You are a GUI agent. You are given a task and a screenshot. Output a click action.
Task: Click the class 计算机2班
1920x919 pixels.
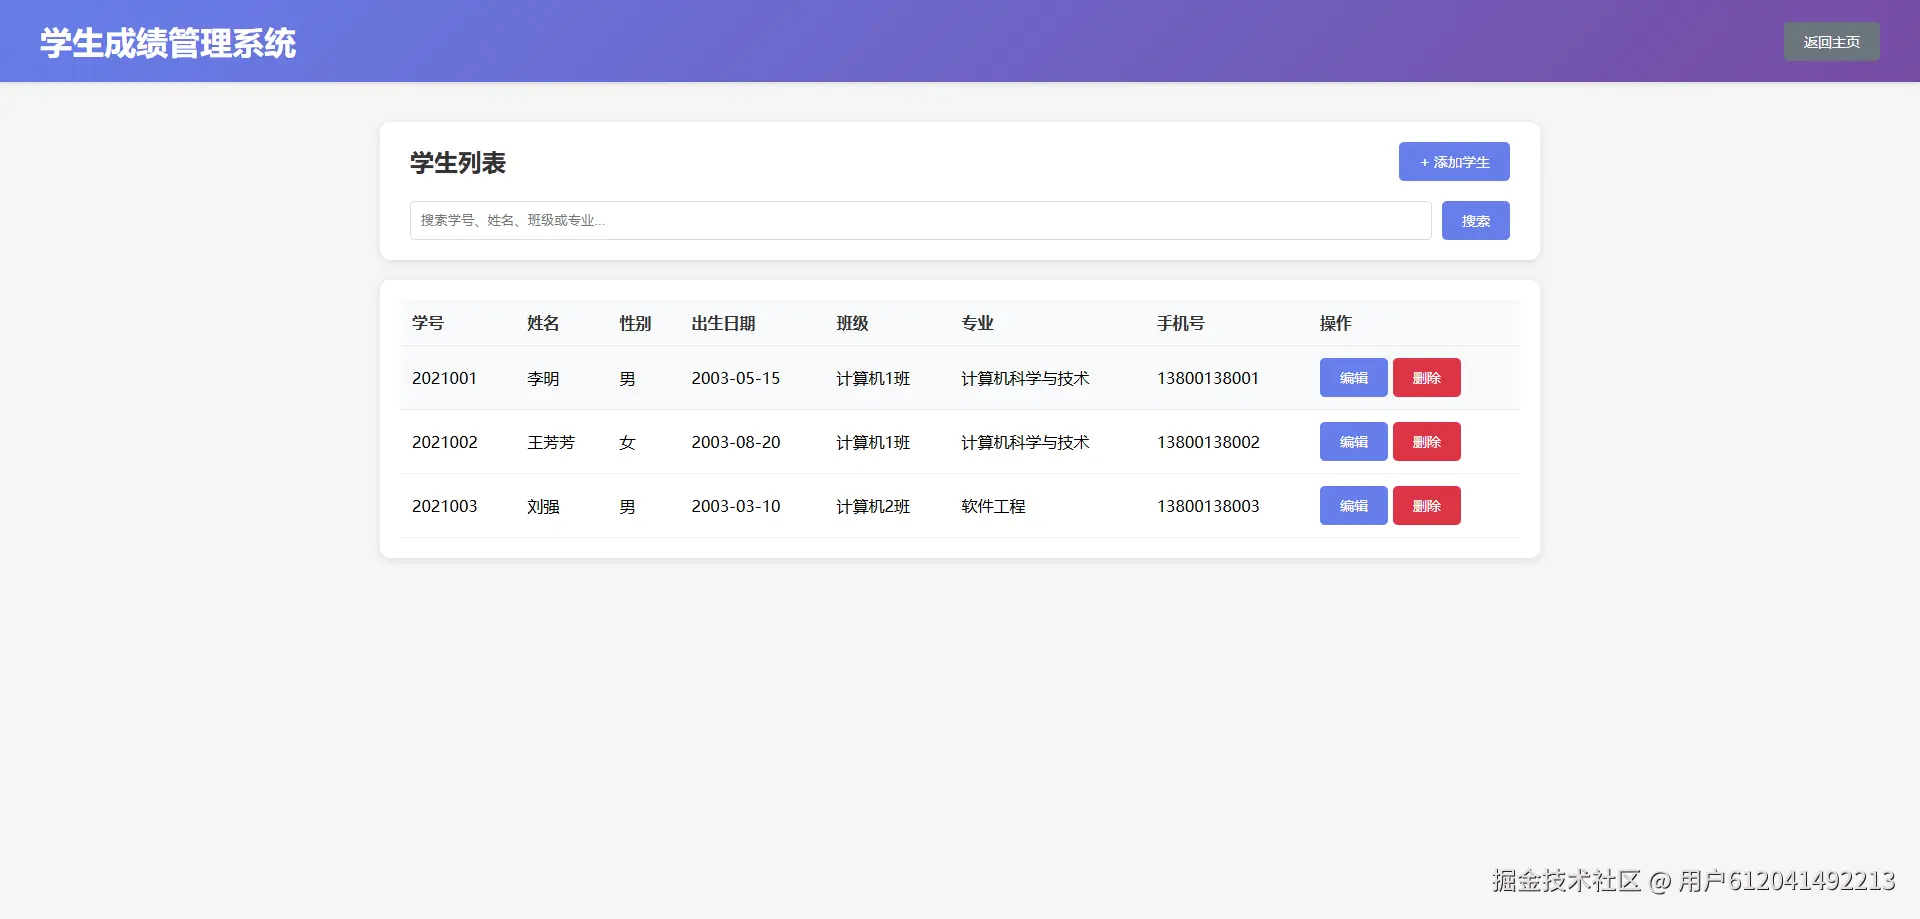click(873, 507)
